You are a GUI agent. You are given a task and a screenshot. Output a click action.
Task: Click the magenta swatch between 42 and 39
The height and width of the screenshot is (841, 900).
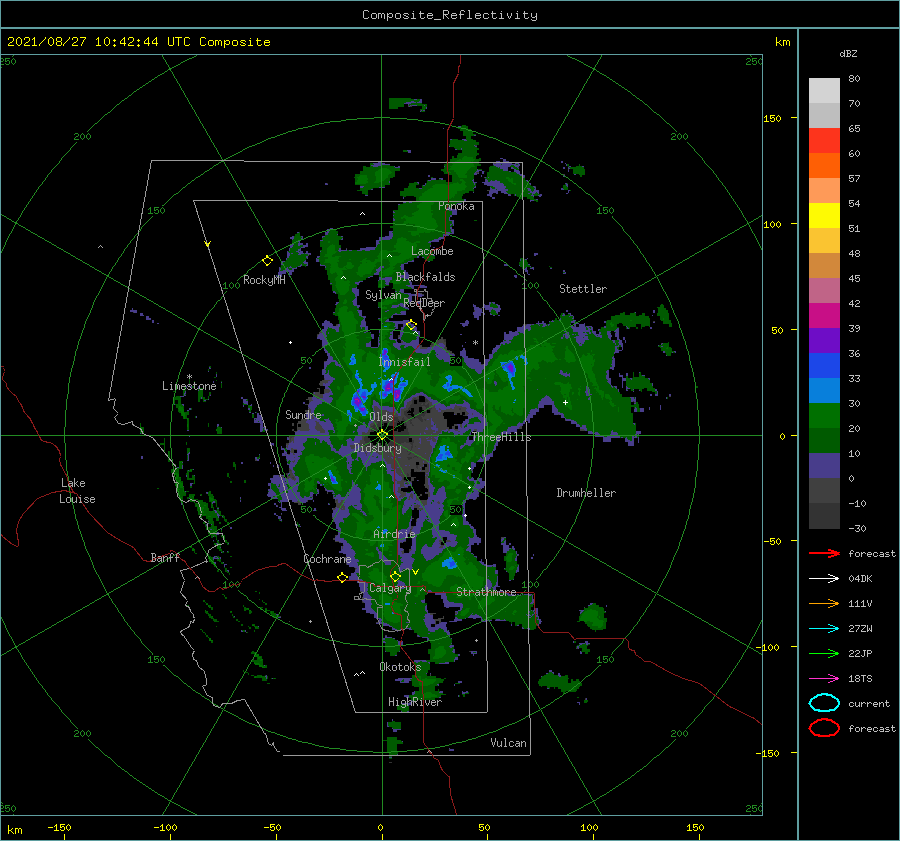824,315
